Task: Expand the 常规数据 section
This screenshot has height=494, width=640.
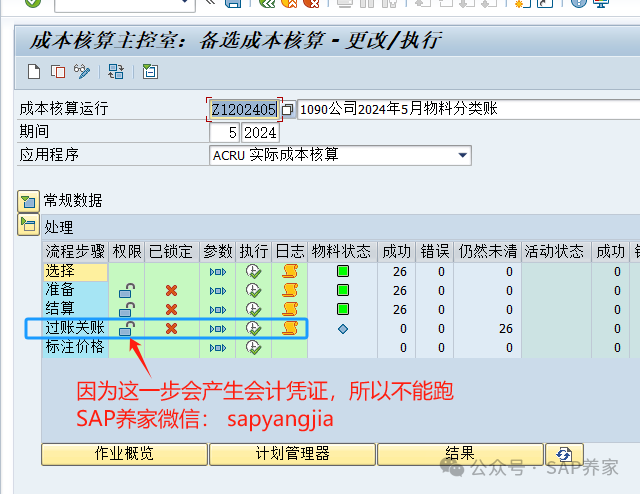Action: (x=28, y=201)
